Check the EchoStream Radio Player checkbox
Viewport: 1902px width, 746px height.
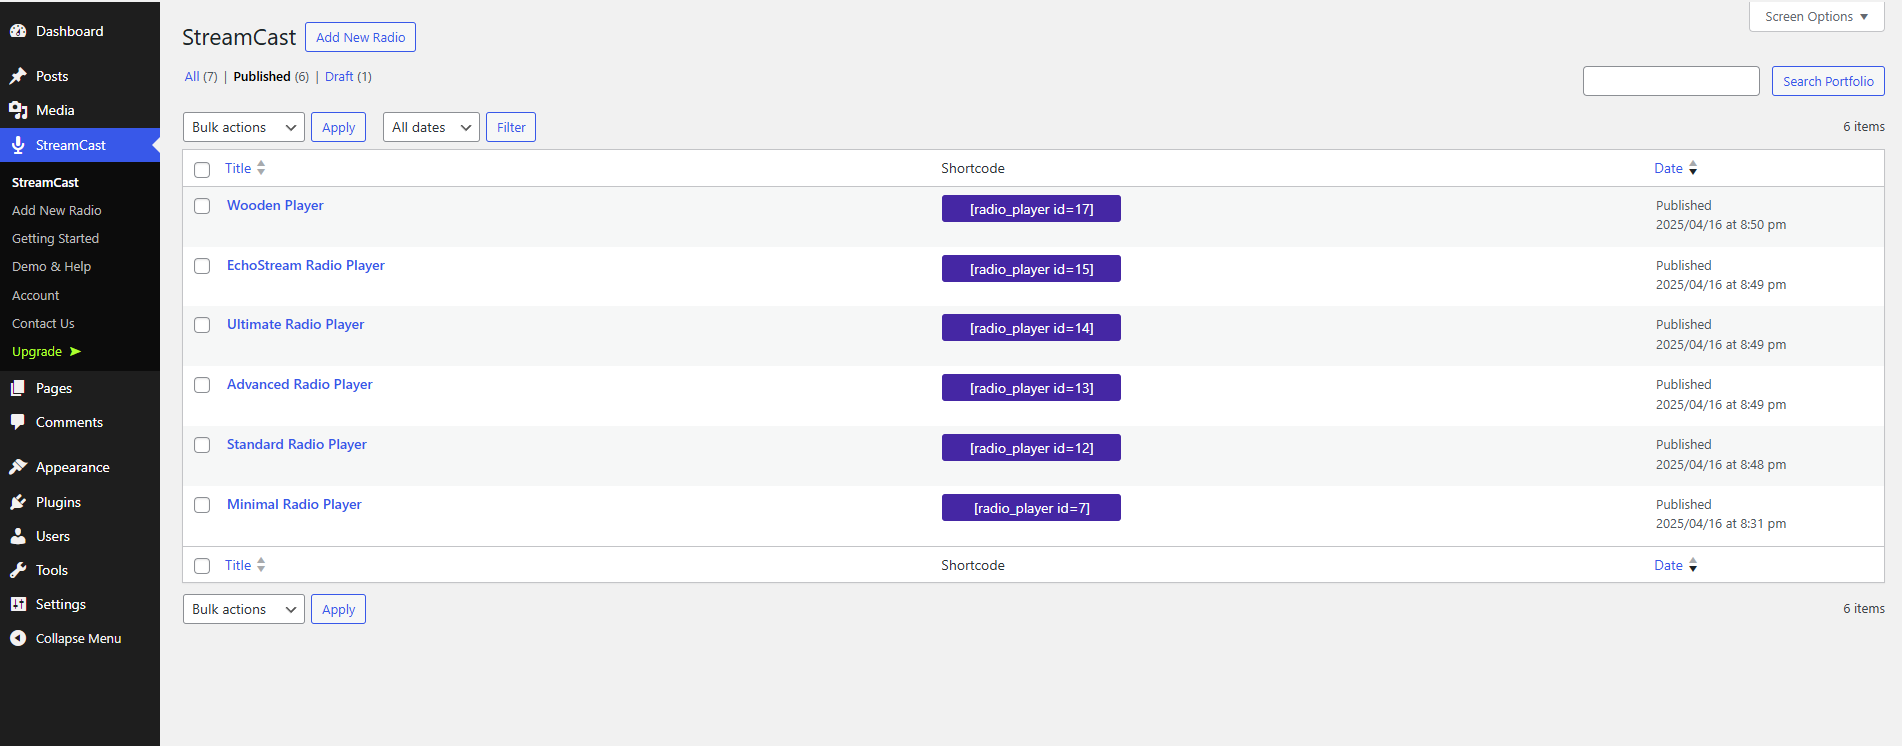tap(202, 266)
